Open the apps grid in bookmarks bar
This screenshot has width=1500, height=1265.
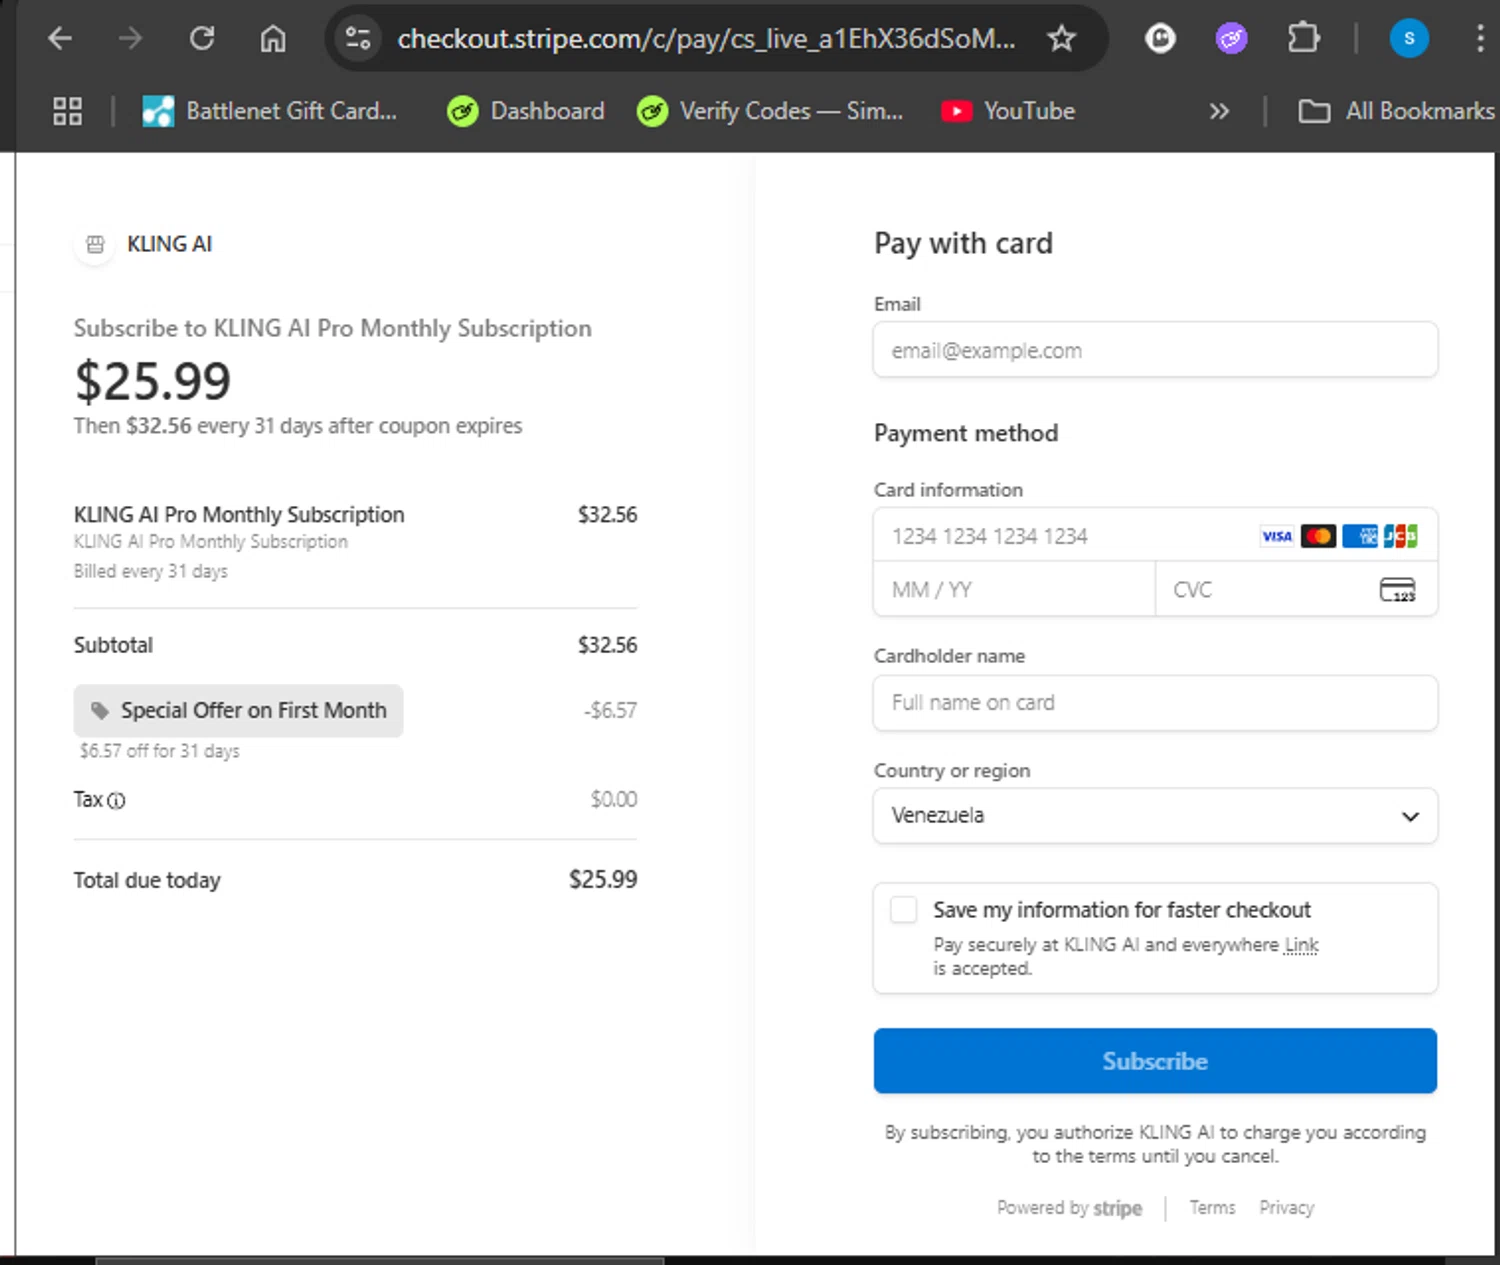point(67,111)
